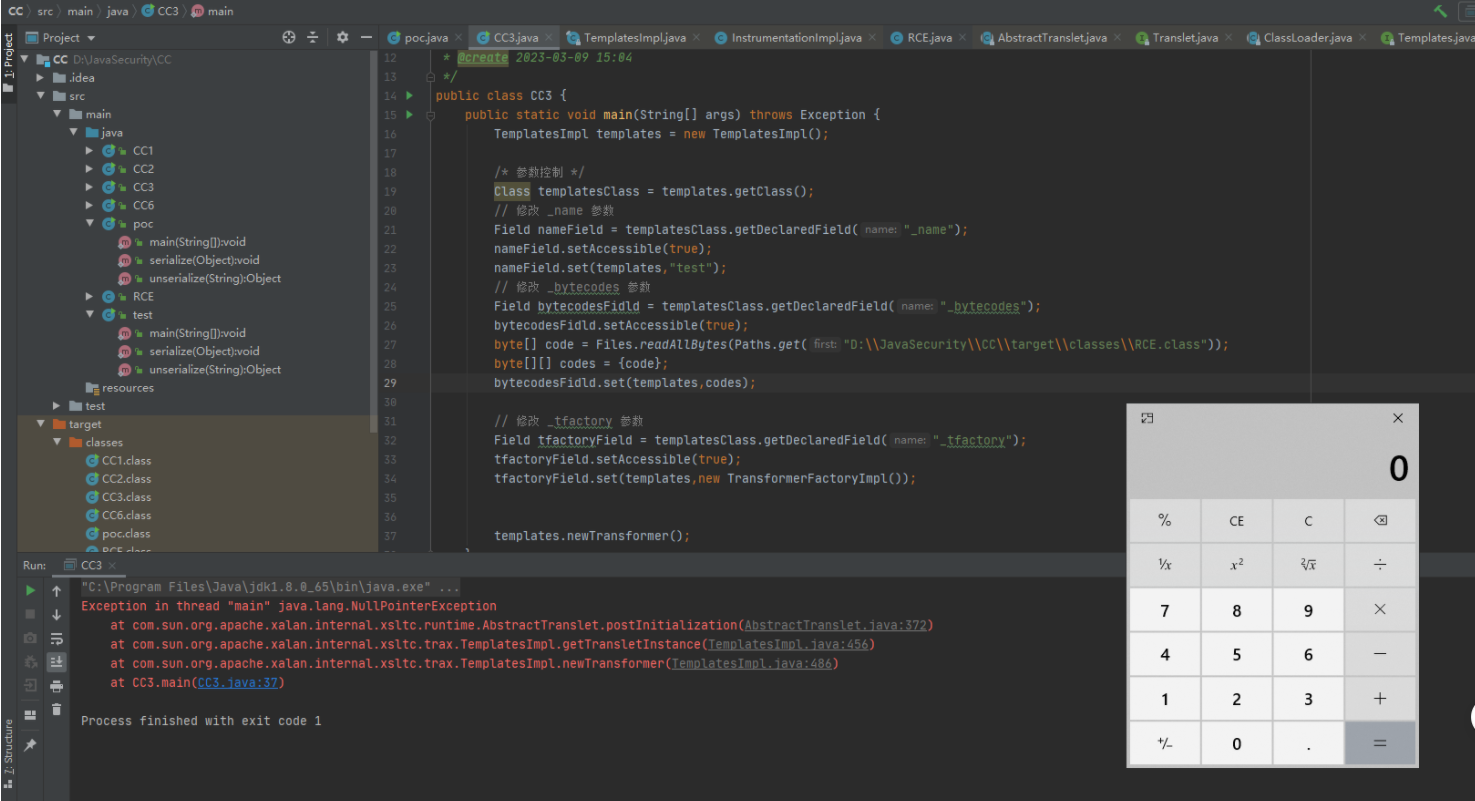Rerun CC3 with the green play icon
The height and width of the screenshot is (801, 1475).
pos(31,591)
